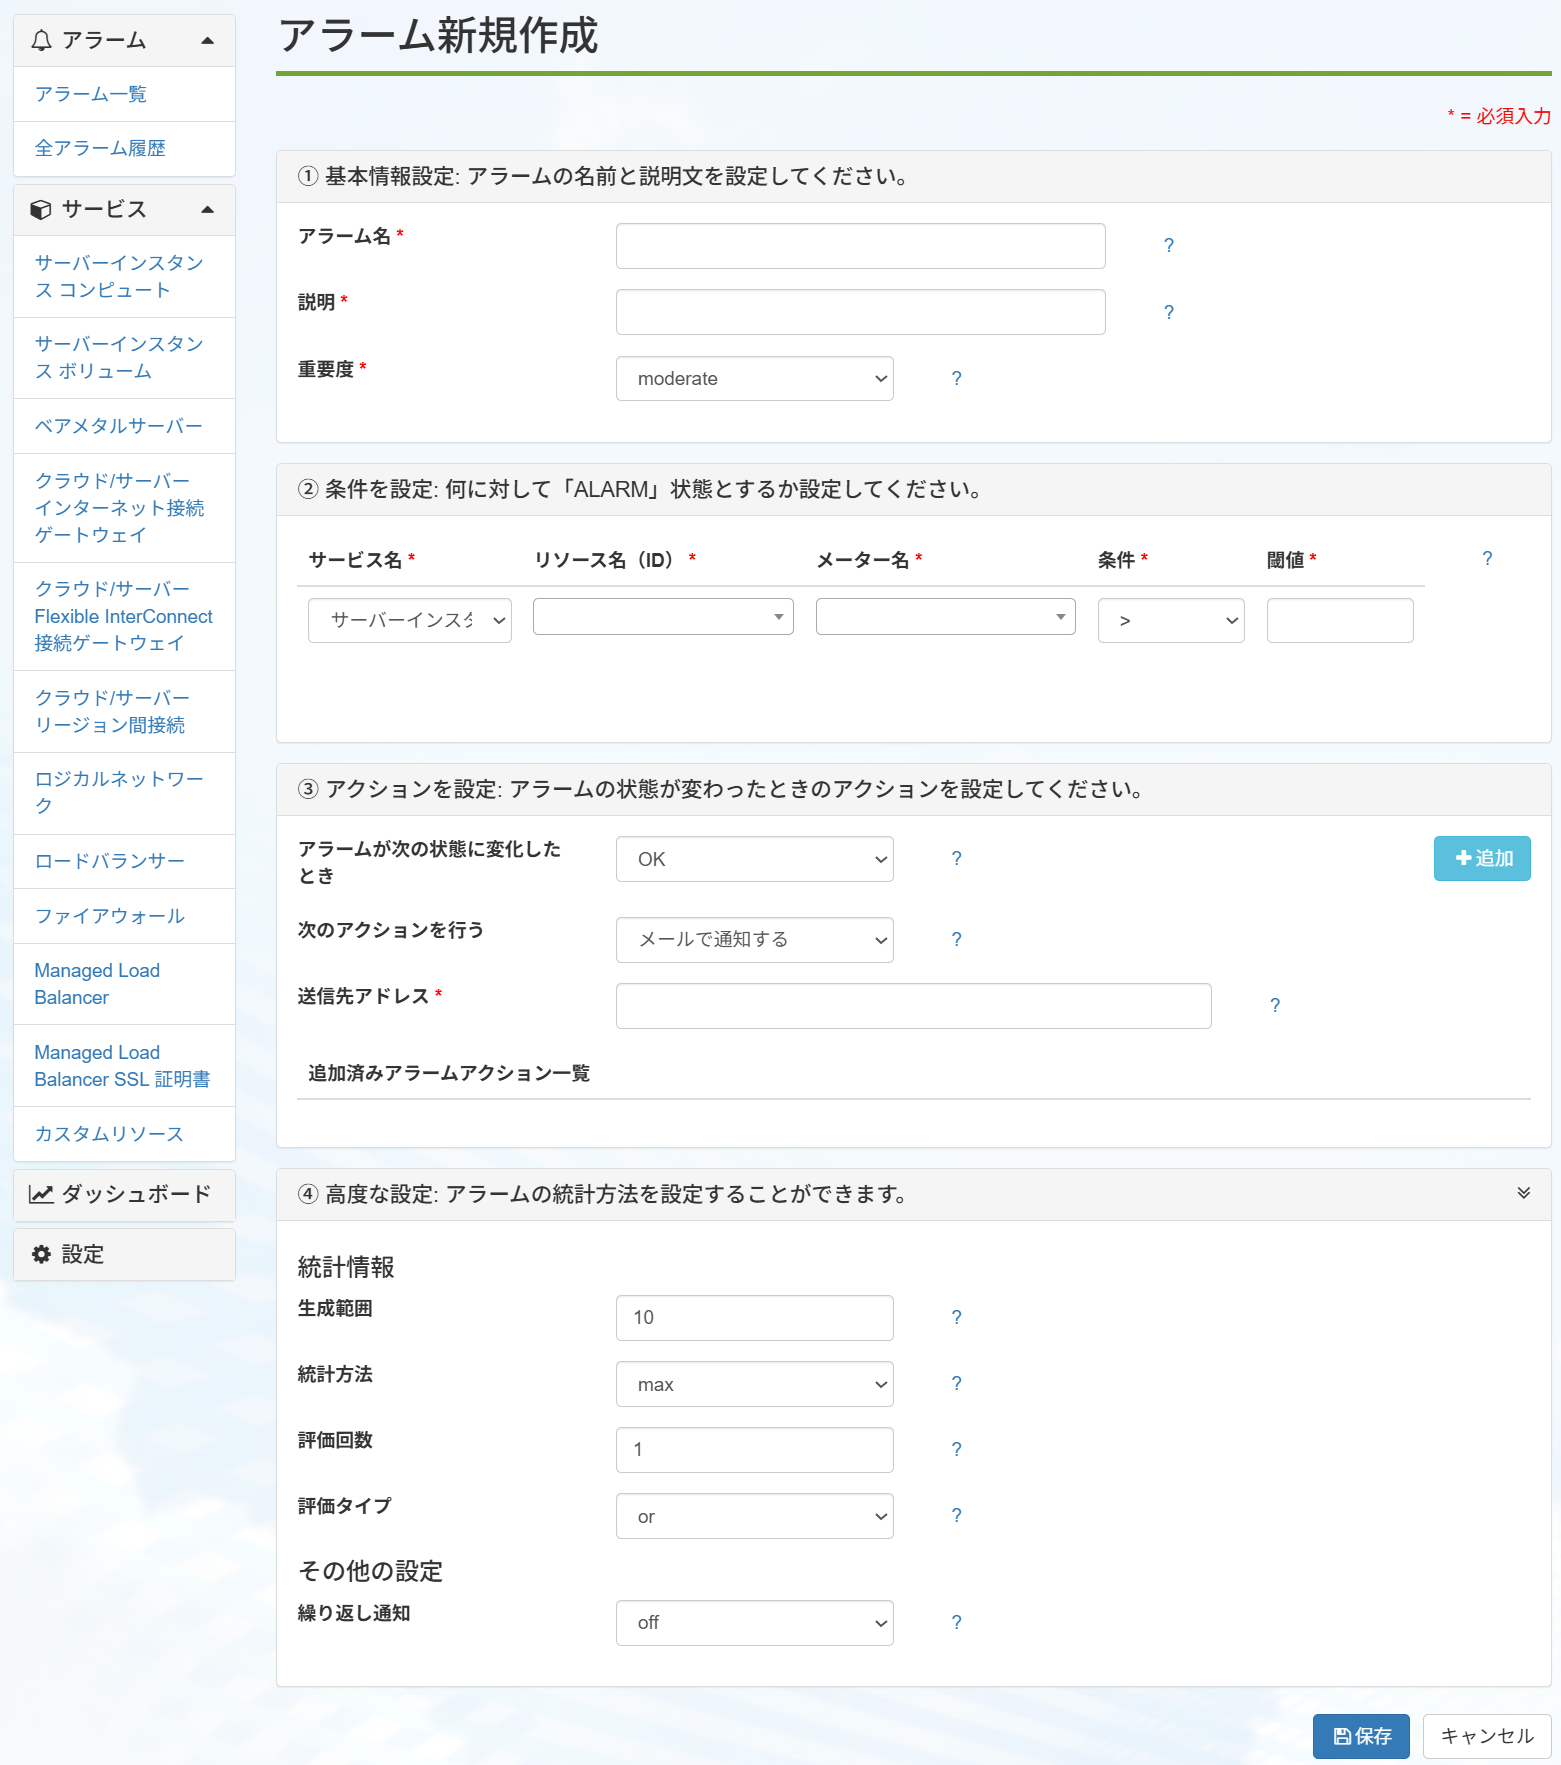The image size is (1561, 1765).
Task: Collapse the 高度な設定 section using the chevron
Action: point(1523,1193)
